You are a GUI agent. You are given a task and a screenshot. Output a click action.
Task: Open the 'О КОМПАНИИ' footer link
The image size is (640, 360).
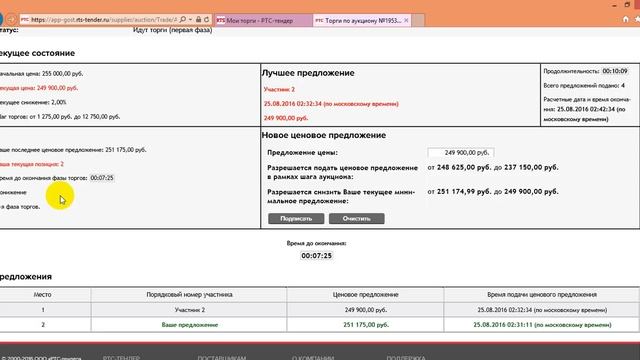[x=313, y=358]
